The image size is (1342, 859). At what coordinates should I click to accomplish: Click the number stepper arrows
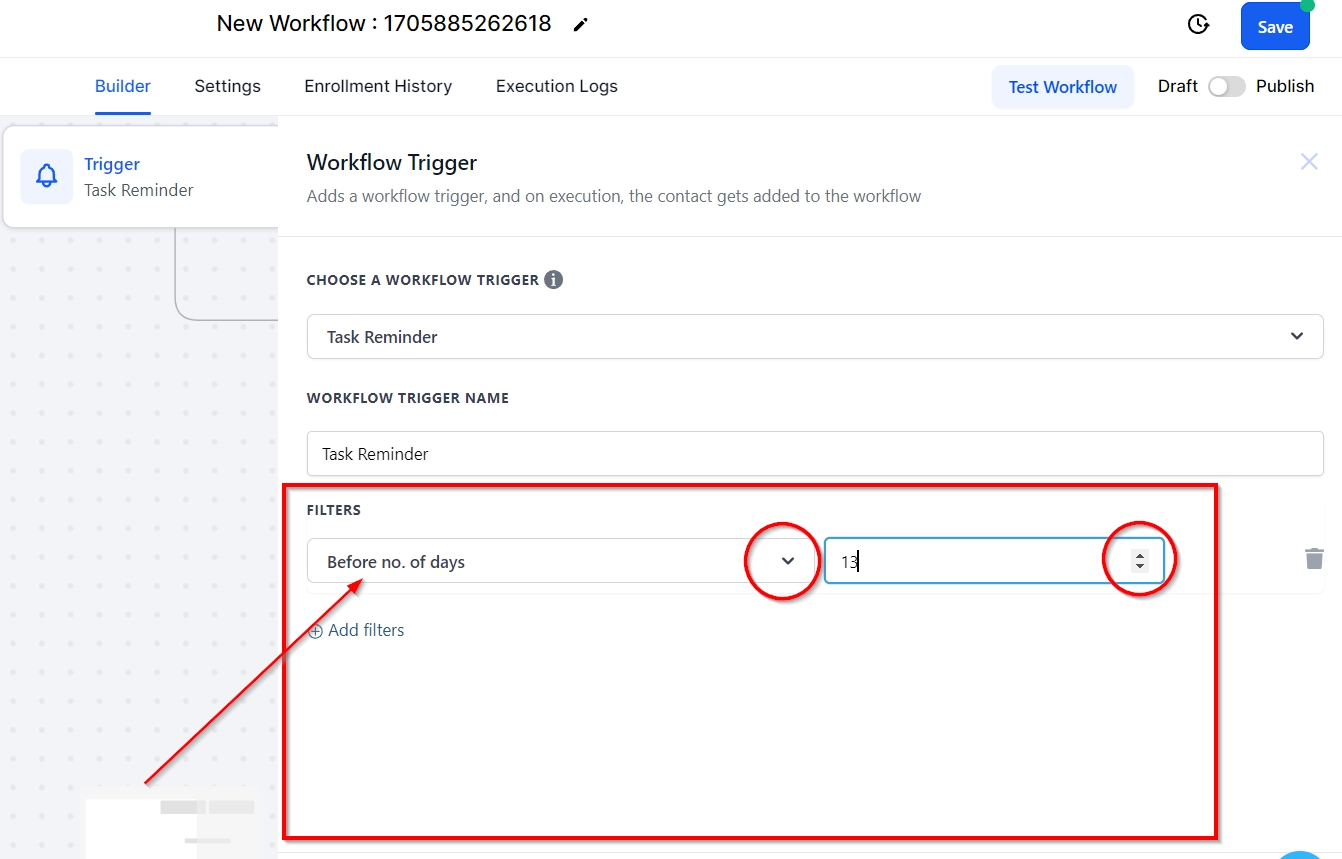[1140, 562]
